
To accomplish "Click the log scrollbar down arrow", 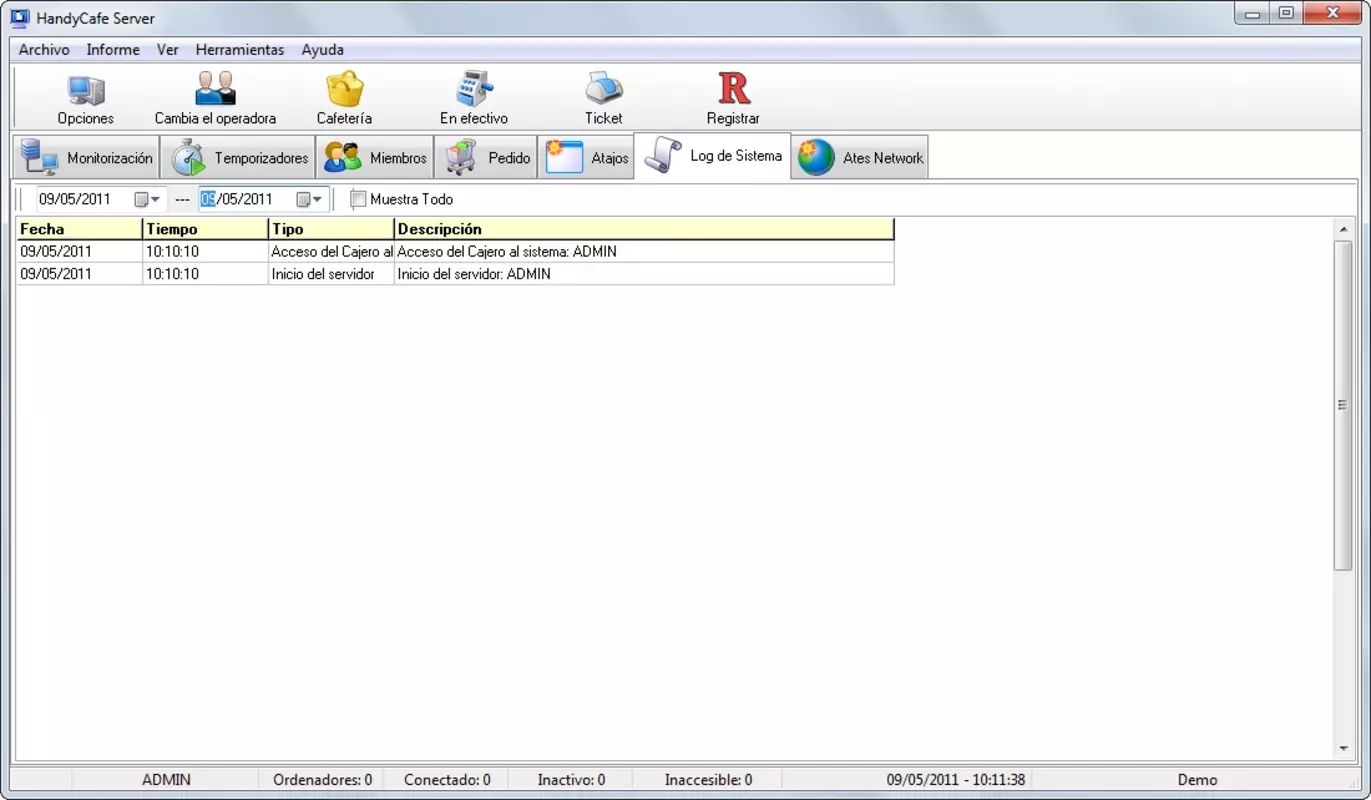I will [1343, 749].
